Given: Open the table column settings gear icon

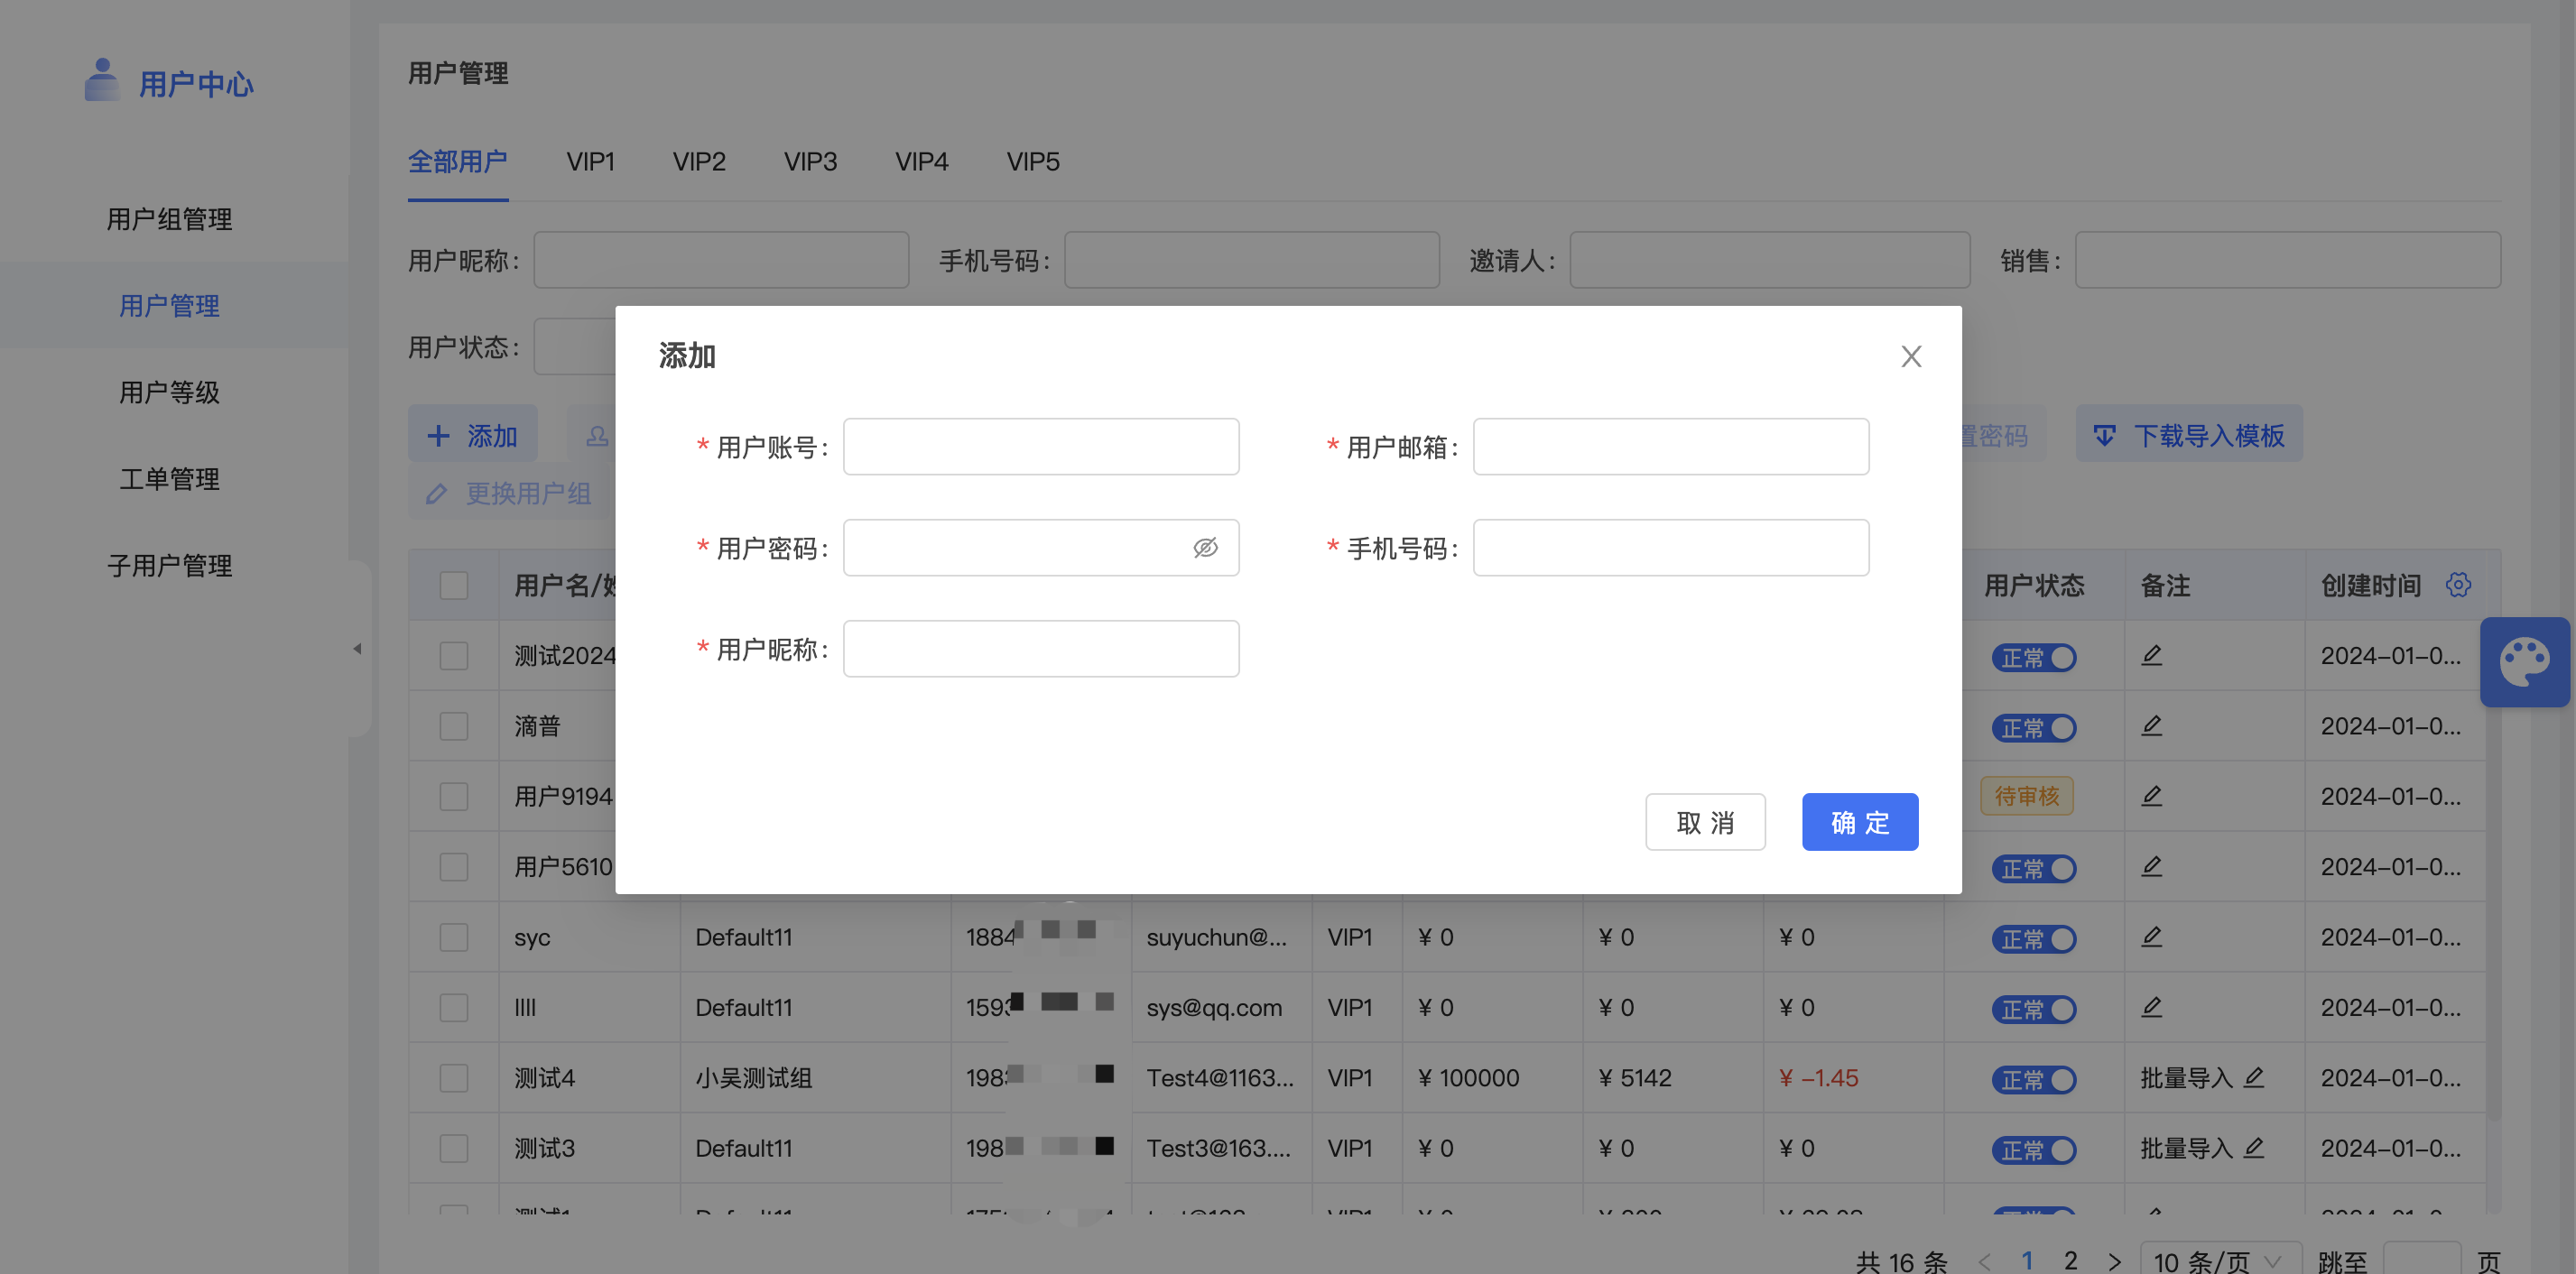Looking at the screenshot, I should tap(2458, 584).
